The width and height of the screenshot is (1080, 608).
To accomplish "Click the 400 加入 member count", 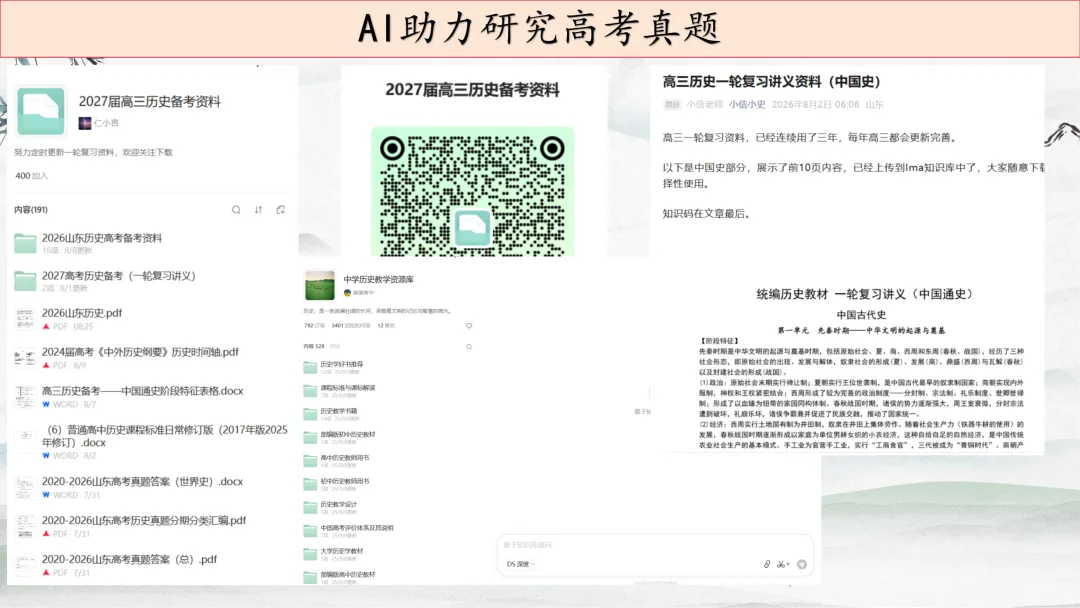I will tap(32, 176).
